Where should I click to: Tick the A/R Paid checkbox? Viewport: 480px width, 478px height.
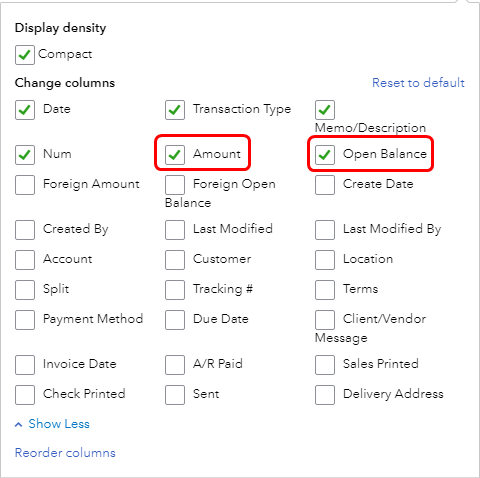click(x=175, y=365)
